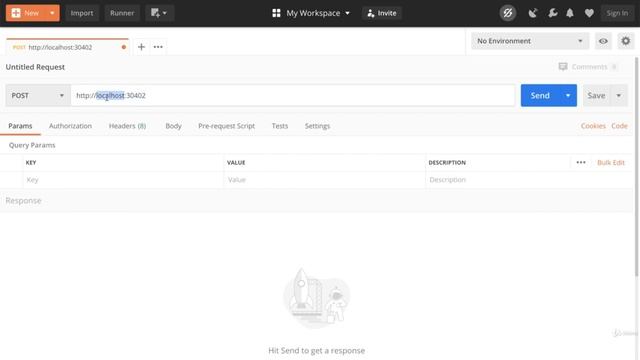Open the POST method dropdown

[38, 96]
